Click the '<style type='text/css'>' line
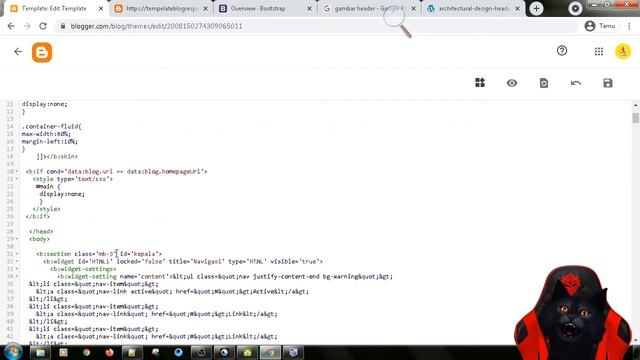Viewport: 640px width, 360px height. [73, 179]
